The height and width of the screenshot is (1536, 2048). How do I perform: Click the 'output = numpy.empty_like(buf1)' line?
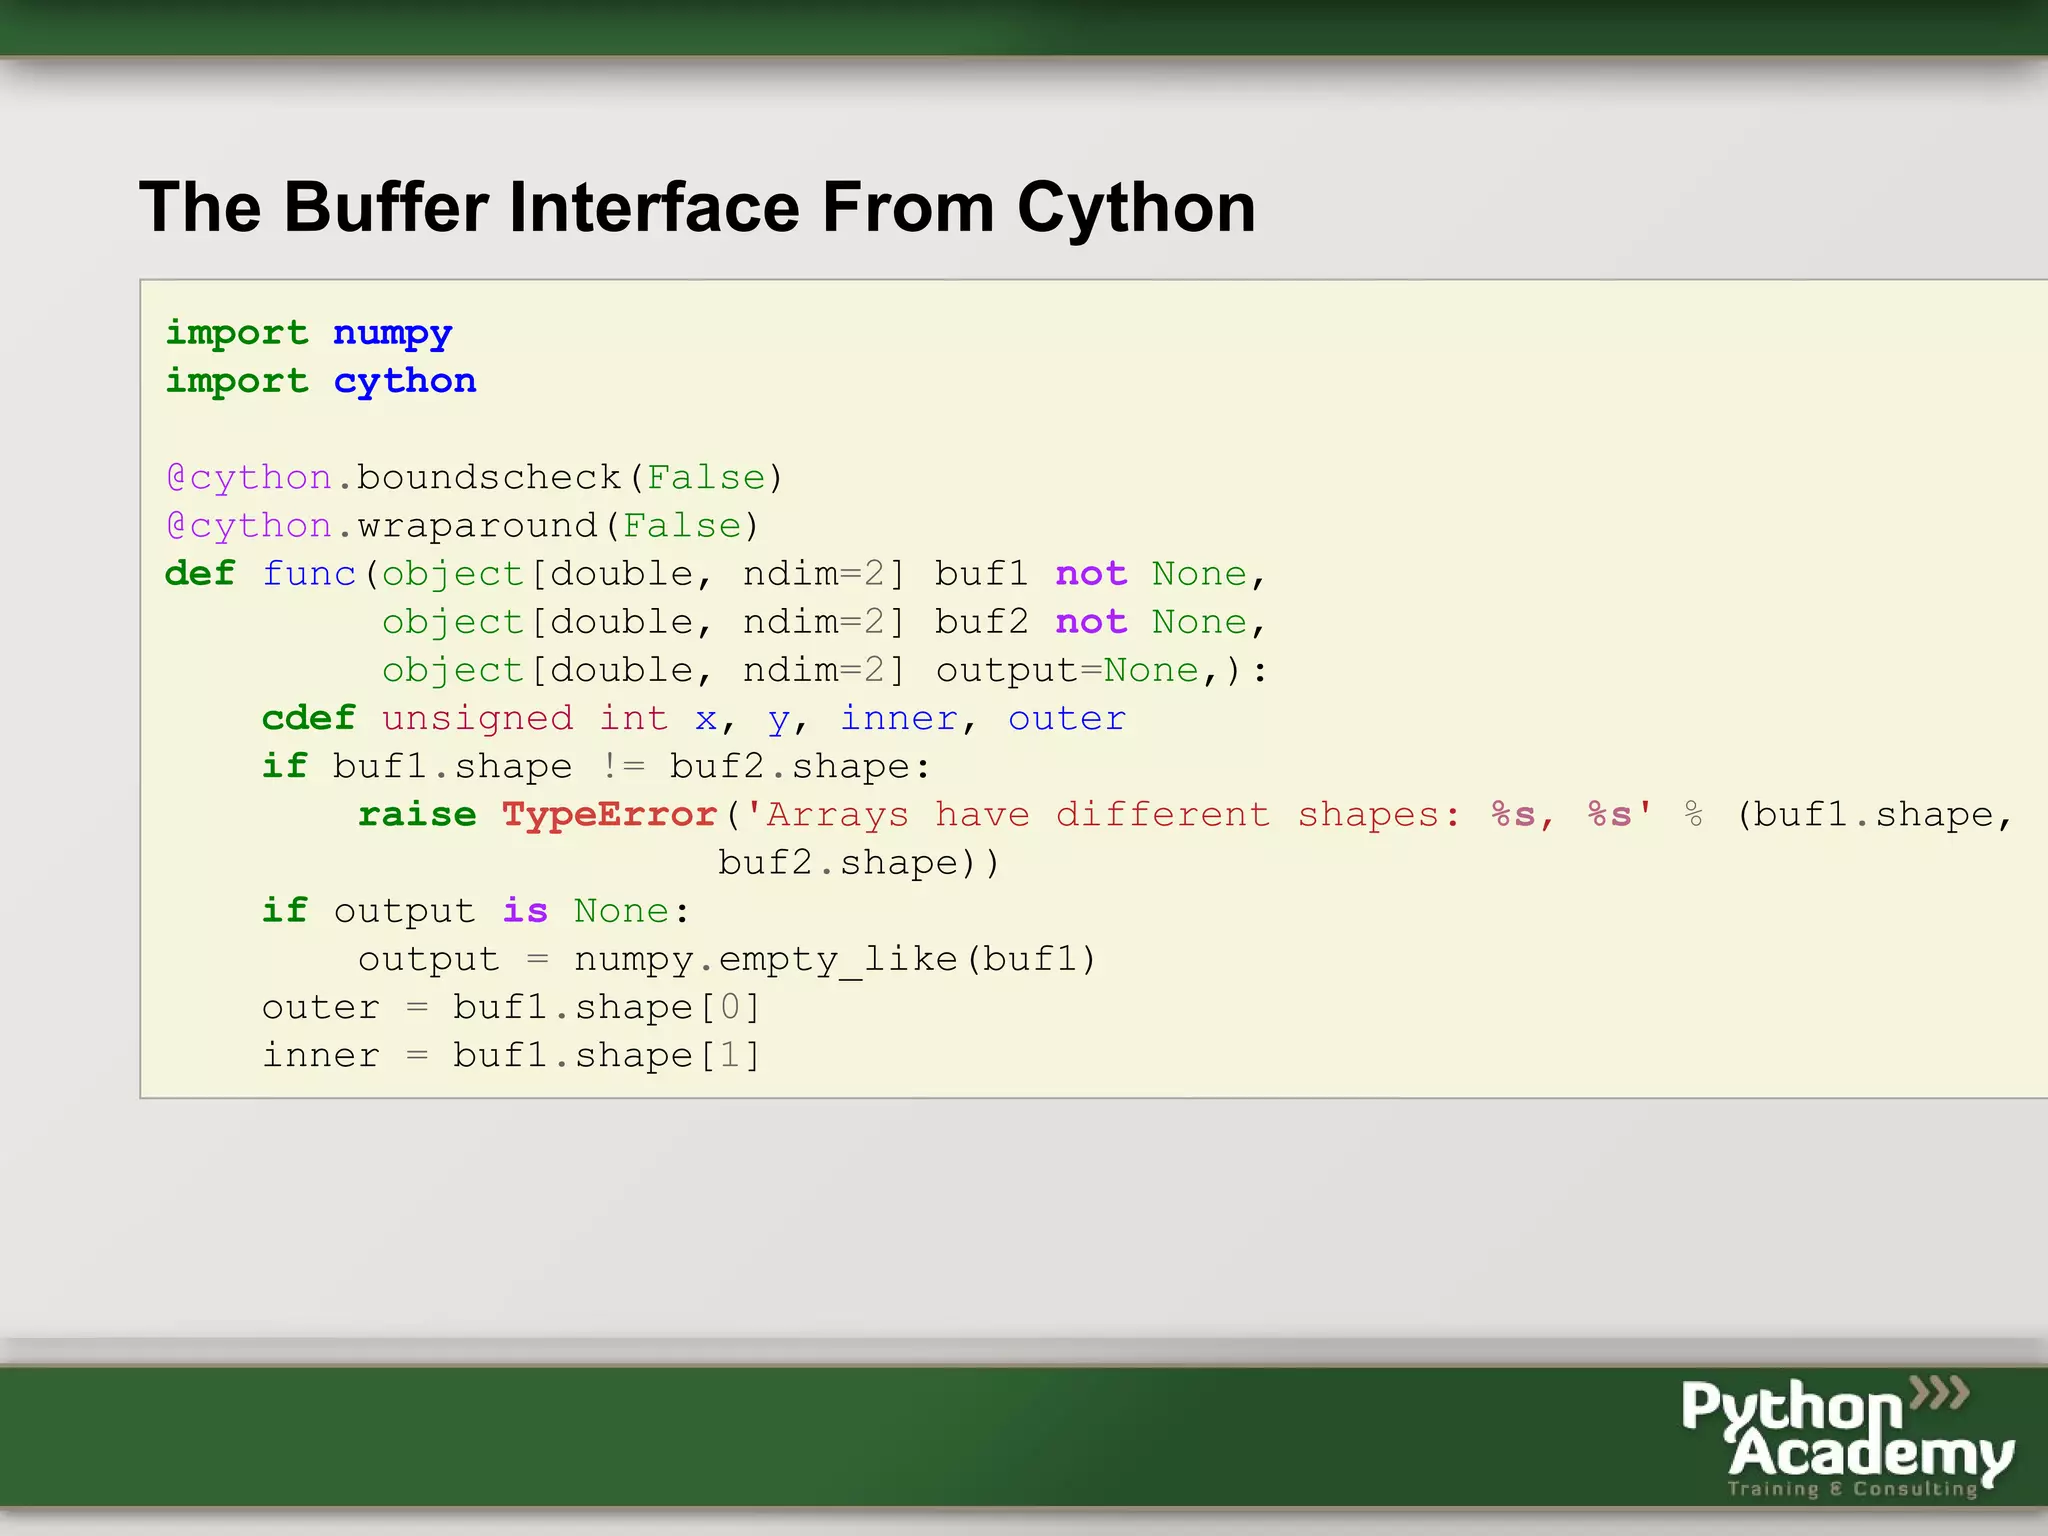(x=727, y=958)
